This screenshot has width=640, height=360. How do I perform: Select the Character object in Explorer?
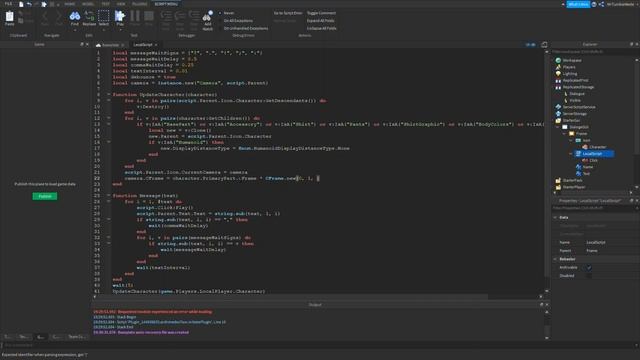[x=598, y=147]
